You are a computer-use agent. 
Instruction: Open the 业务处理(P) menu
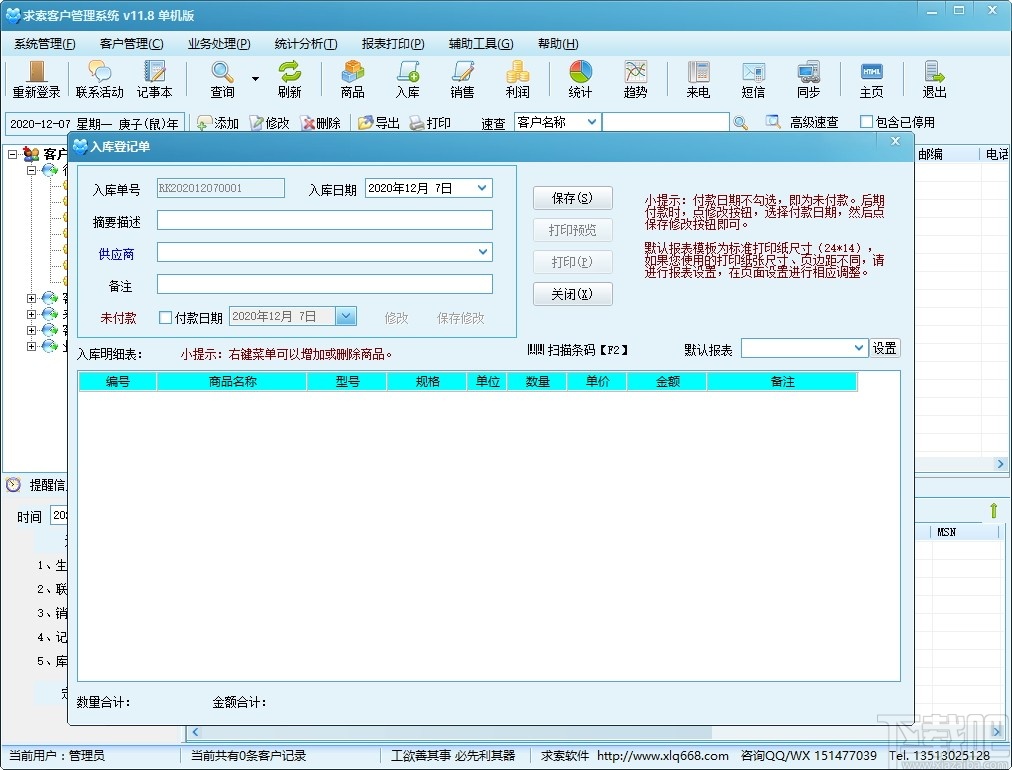[x=219, y=44]
